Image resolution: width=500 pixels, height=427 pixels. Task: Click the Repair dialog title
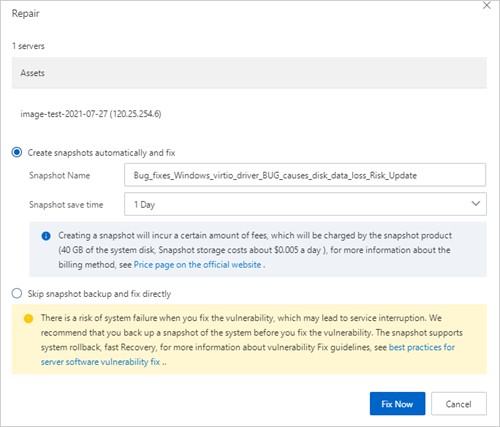(x=25, y=13)
